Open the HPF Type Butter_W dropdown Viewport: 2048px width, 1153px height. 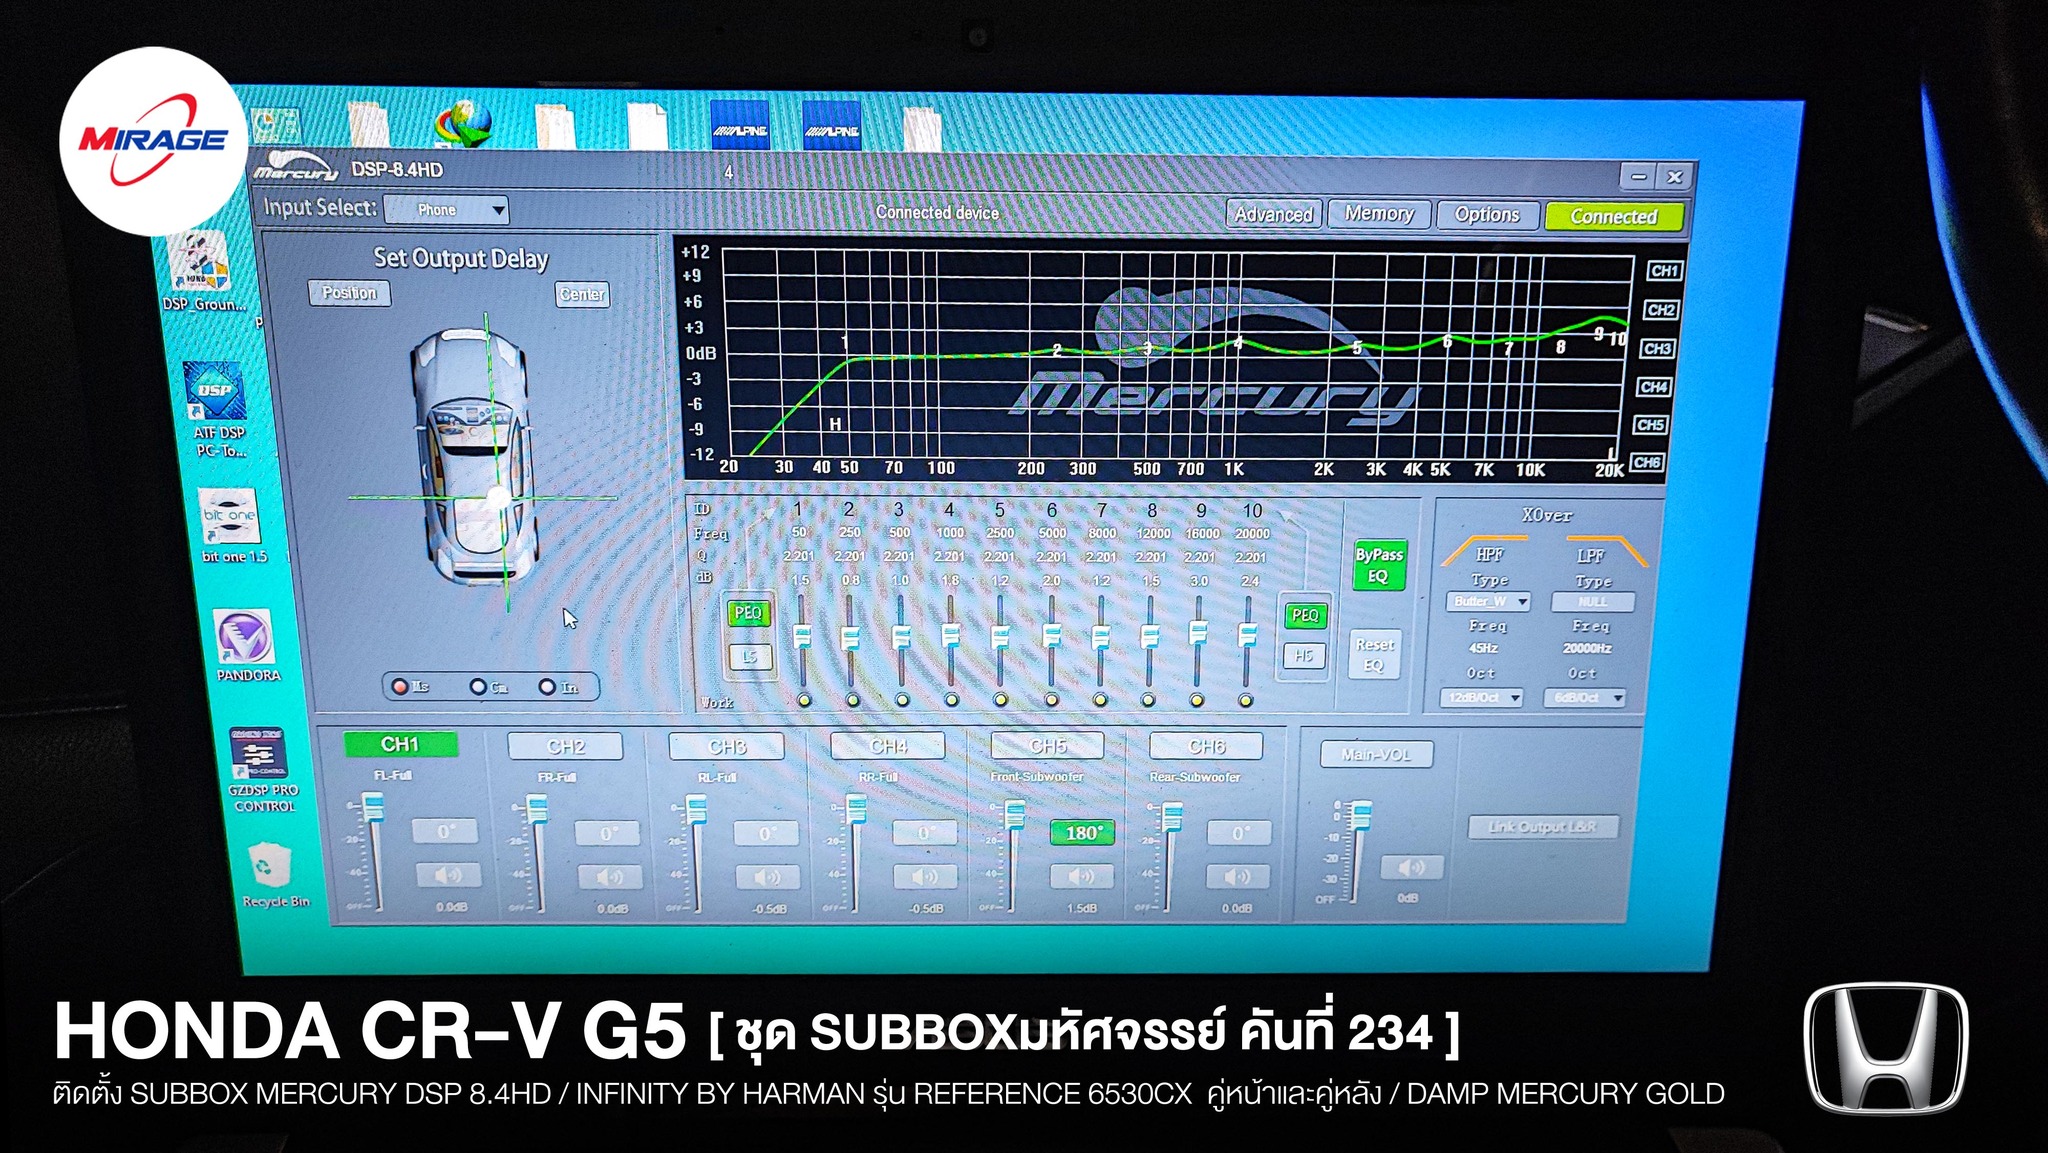coord(1488,601)
